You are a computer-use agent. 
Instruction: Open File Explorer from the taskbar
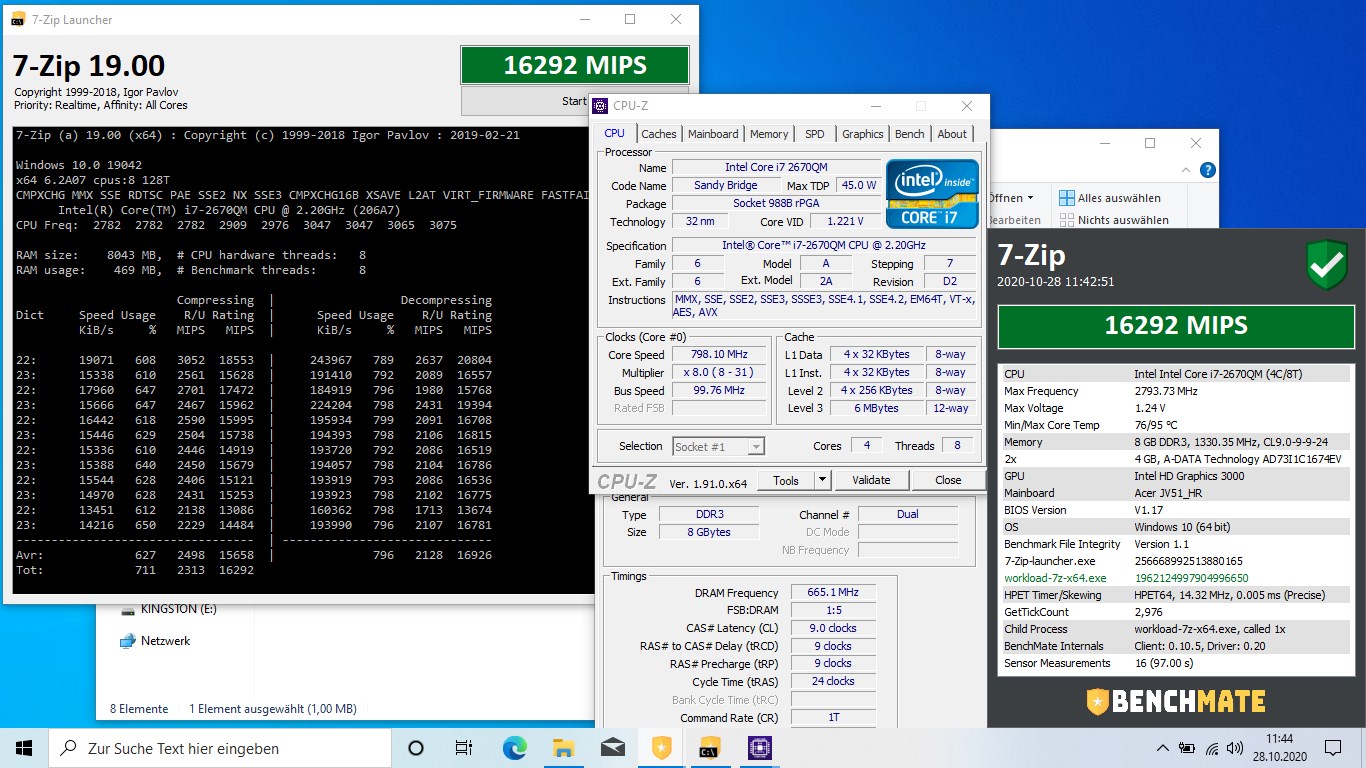coord(563,748)
